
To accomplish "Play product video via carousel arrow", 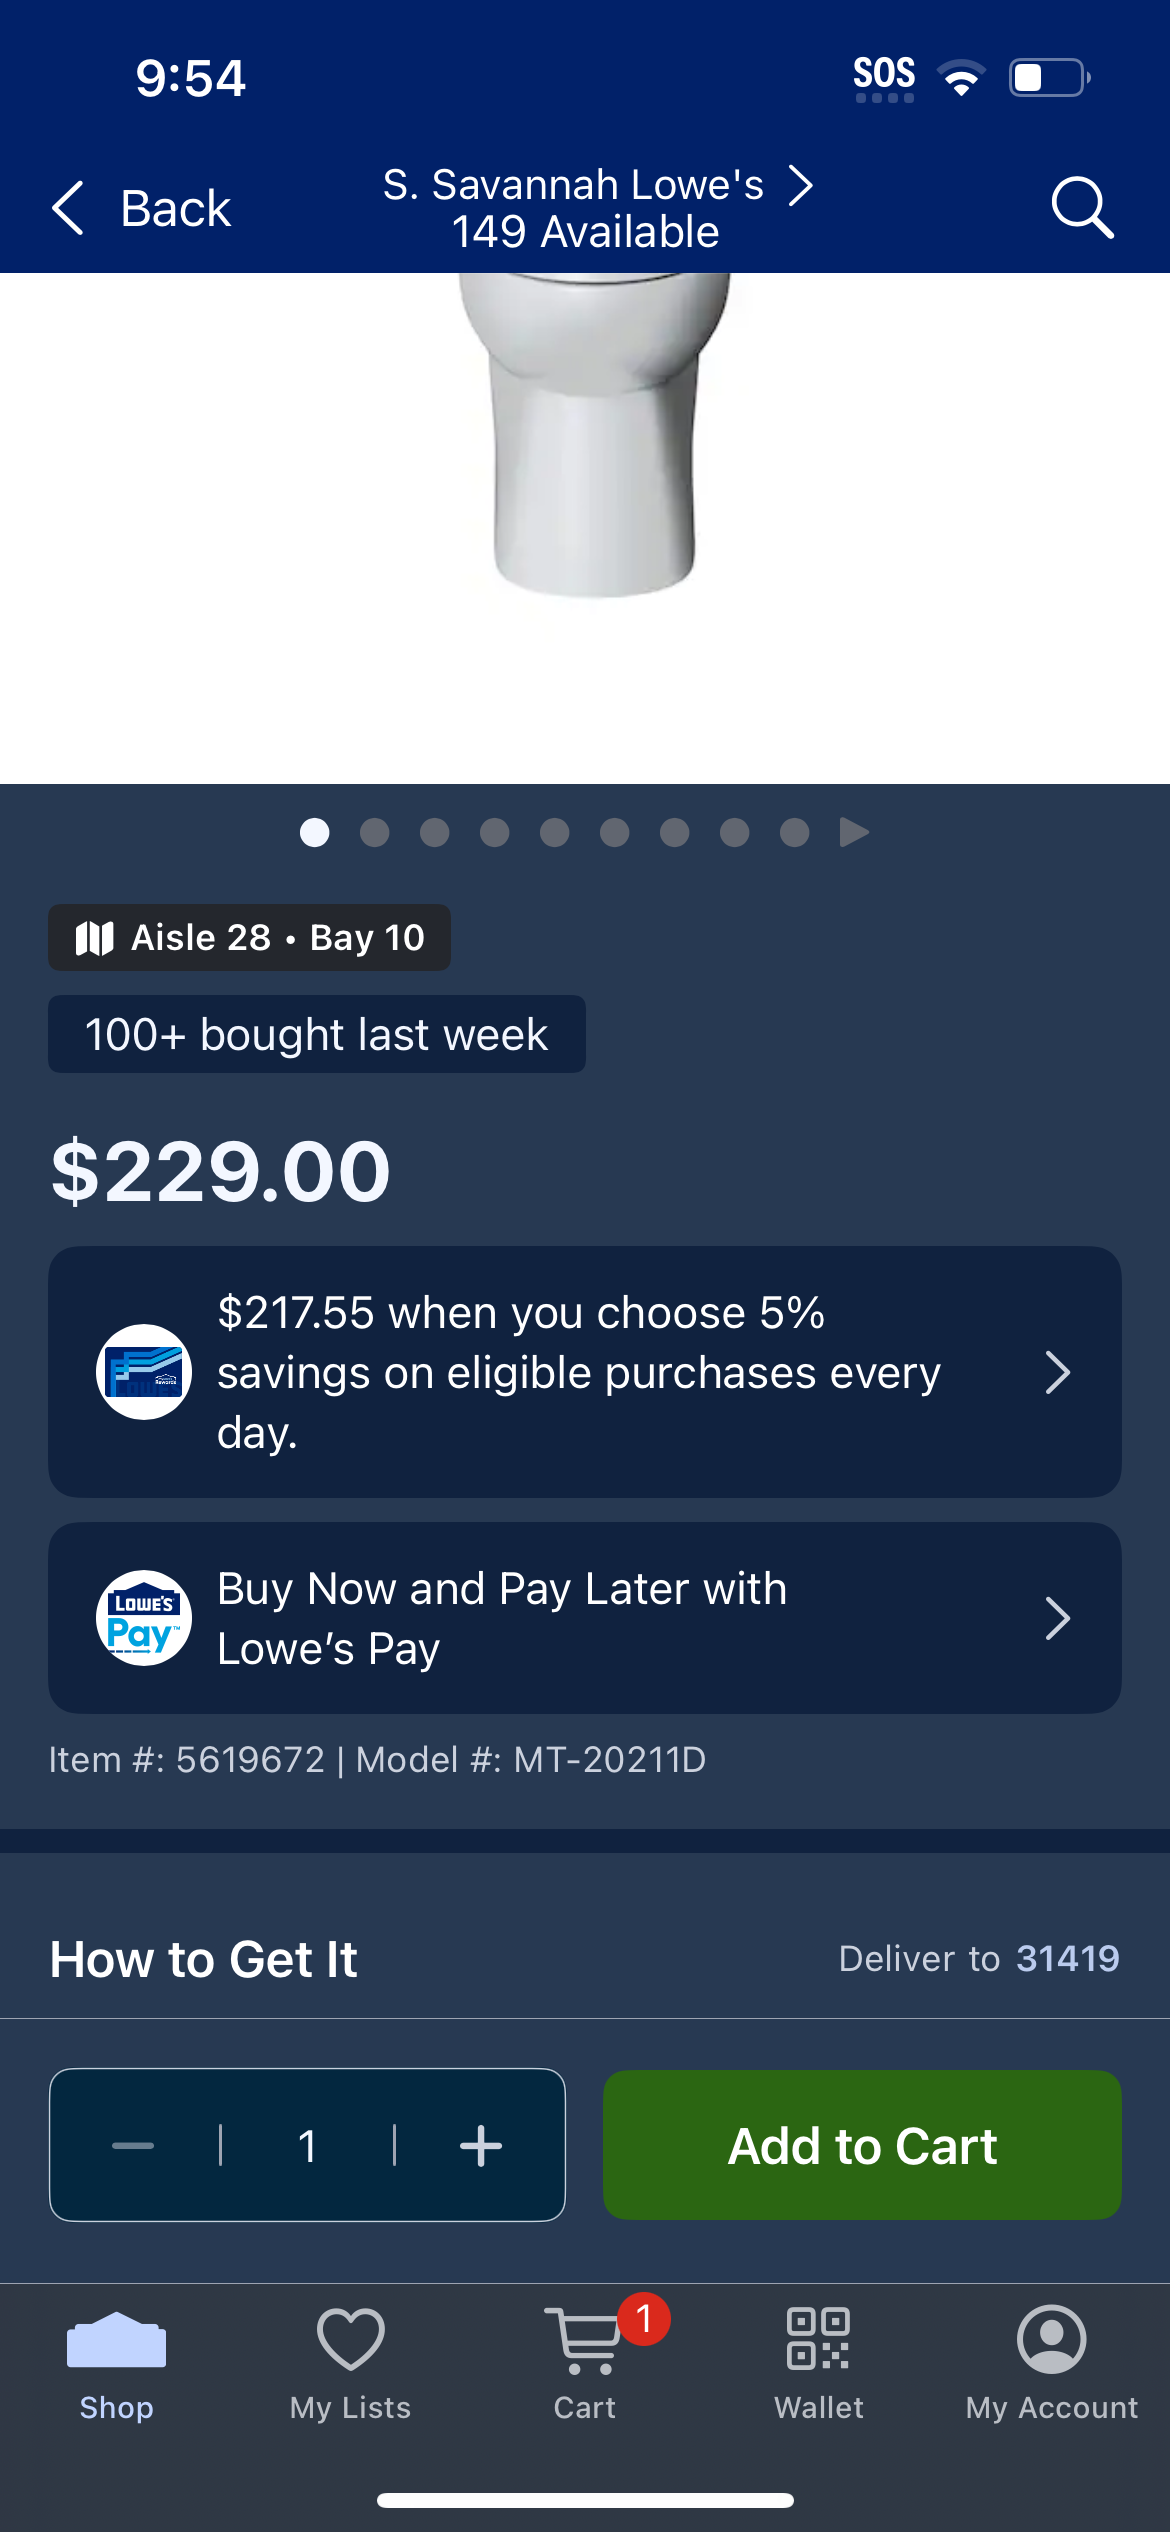I will click(x=854, y=832).
